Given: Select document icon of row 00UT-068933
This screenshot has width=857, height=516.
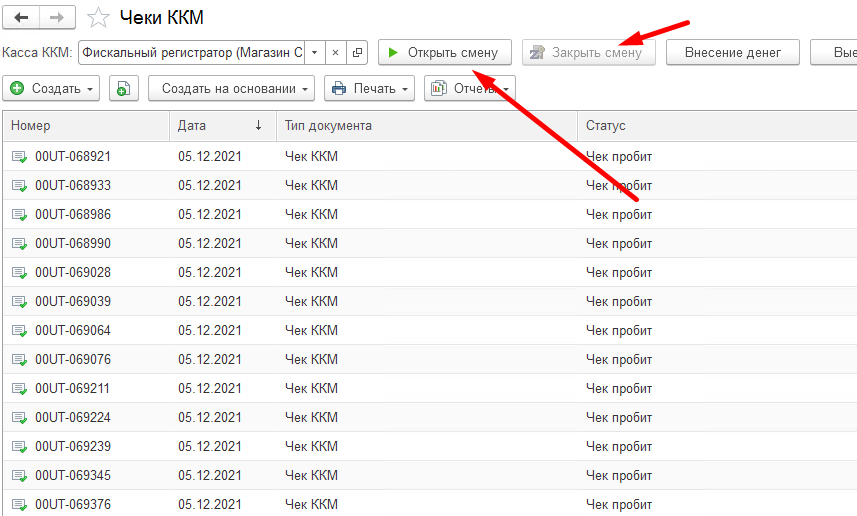Looking at the screenshot, I should pos(19,186).
